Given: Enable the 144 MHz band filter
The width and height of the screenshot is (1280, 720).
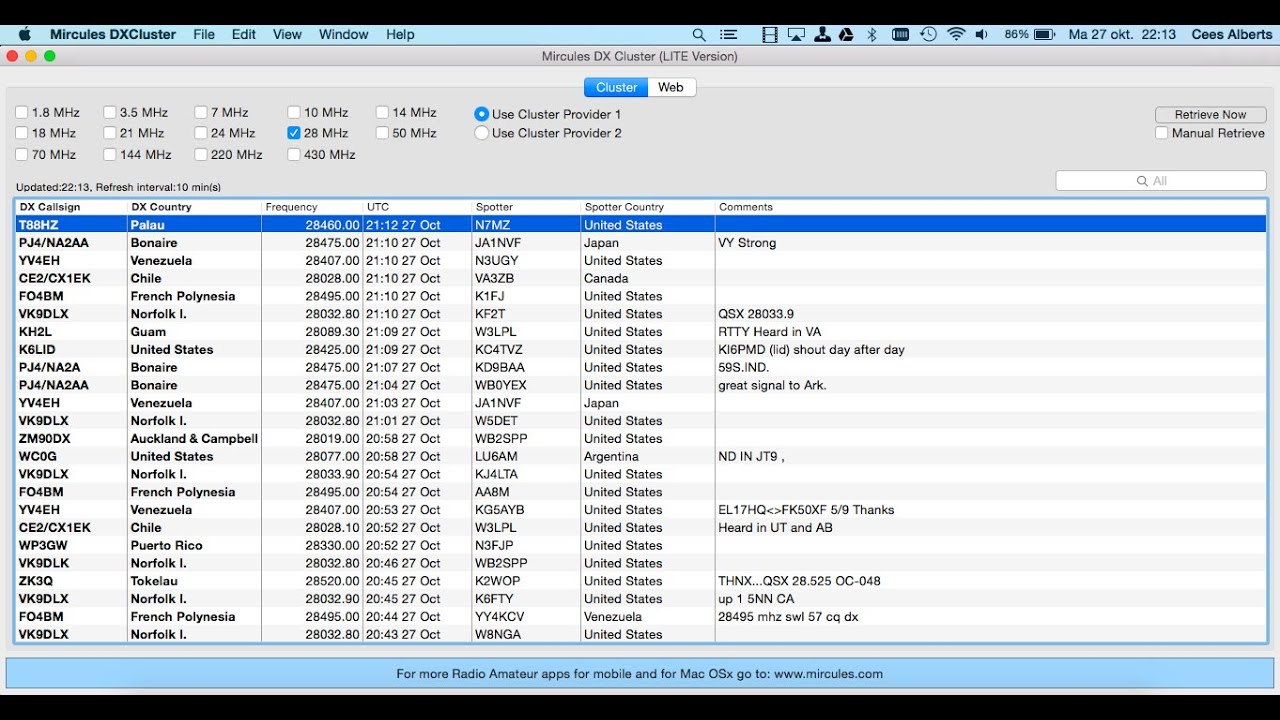Looking at the screenshot, I should pos(110,155).
